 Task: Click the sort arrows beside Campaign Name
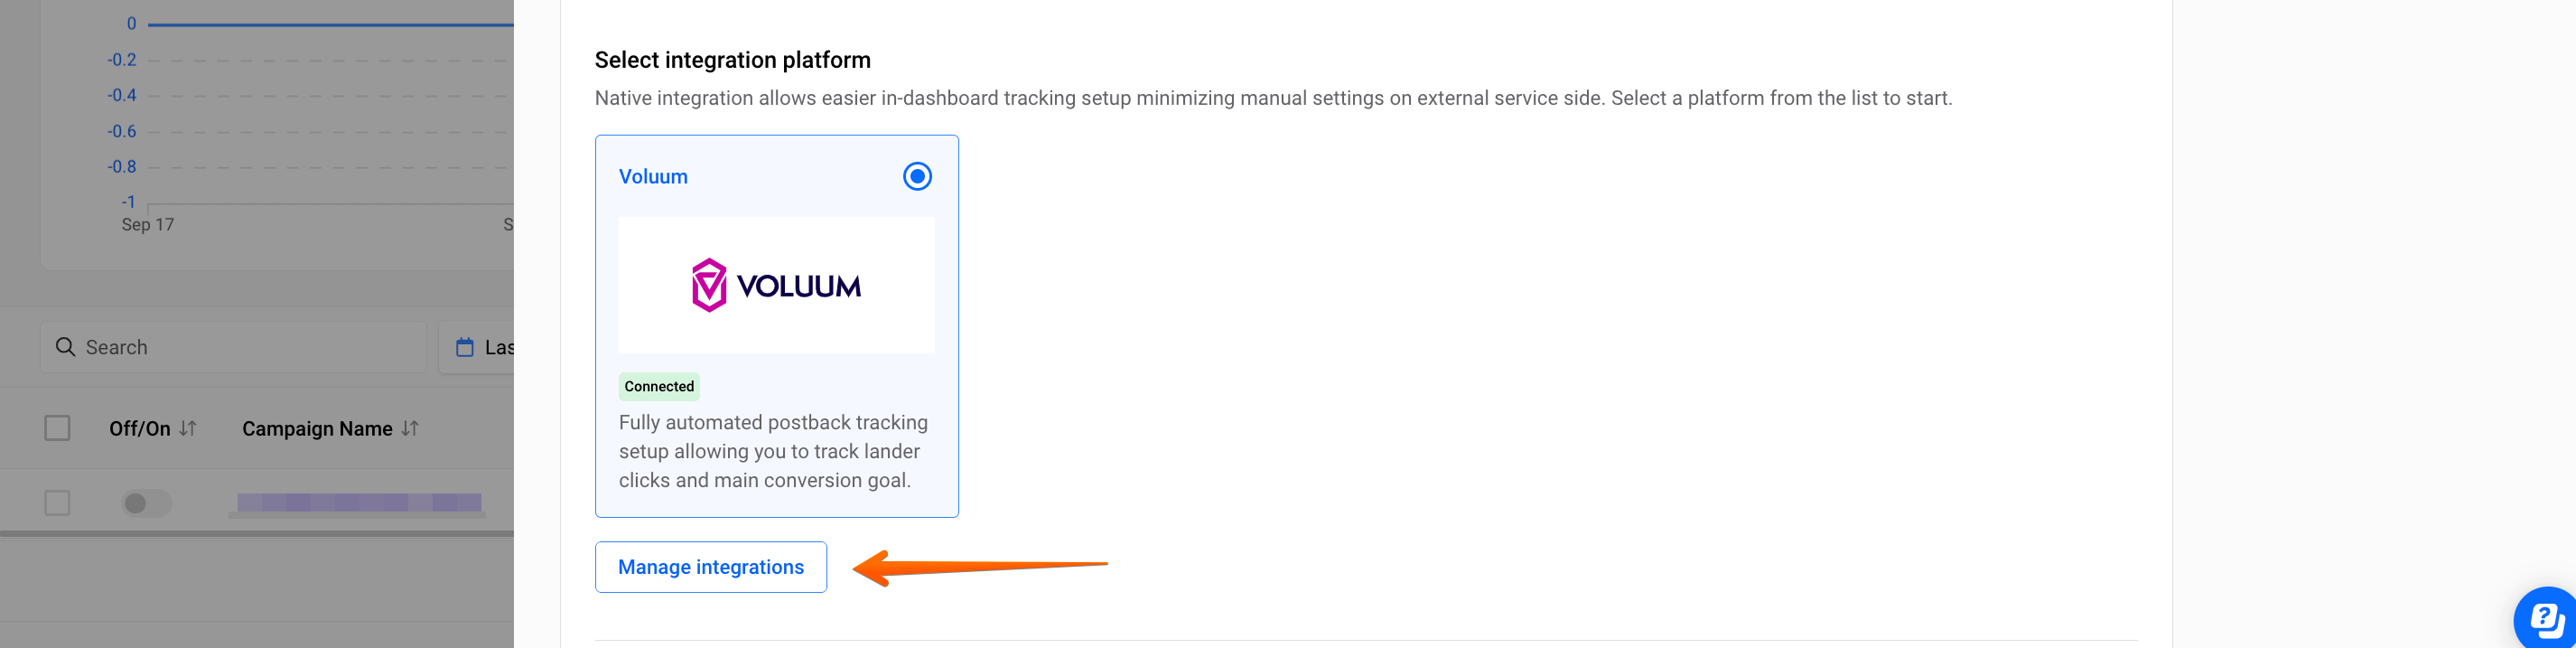[x=410, y=428]
